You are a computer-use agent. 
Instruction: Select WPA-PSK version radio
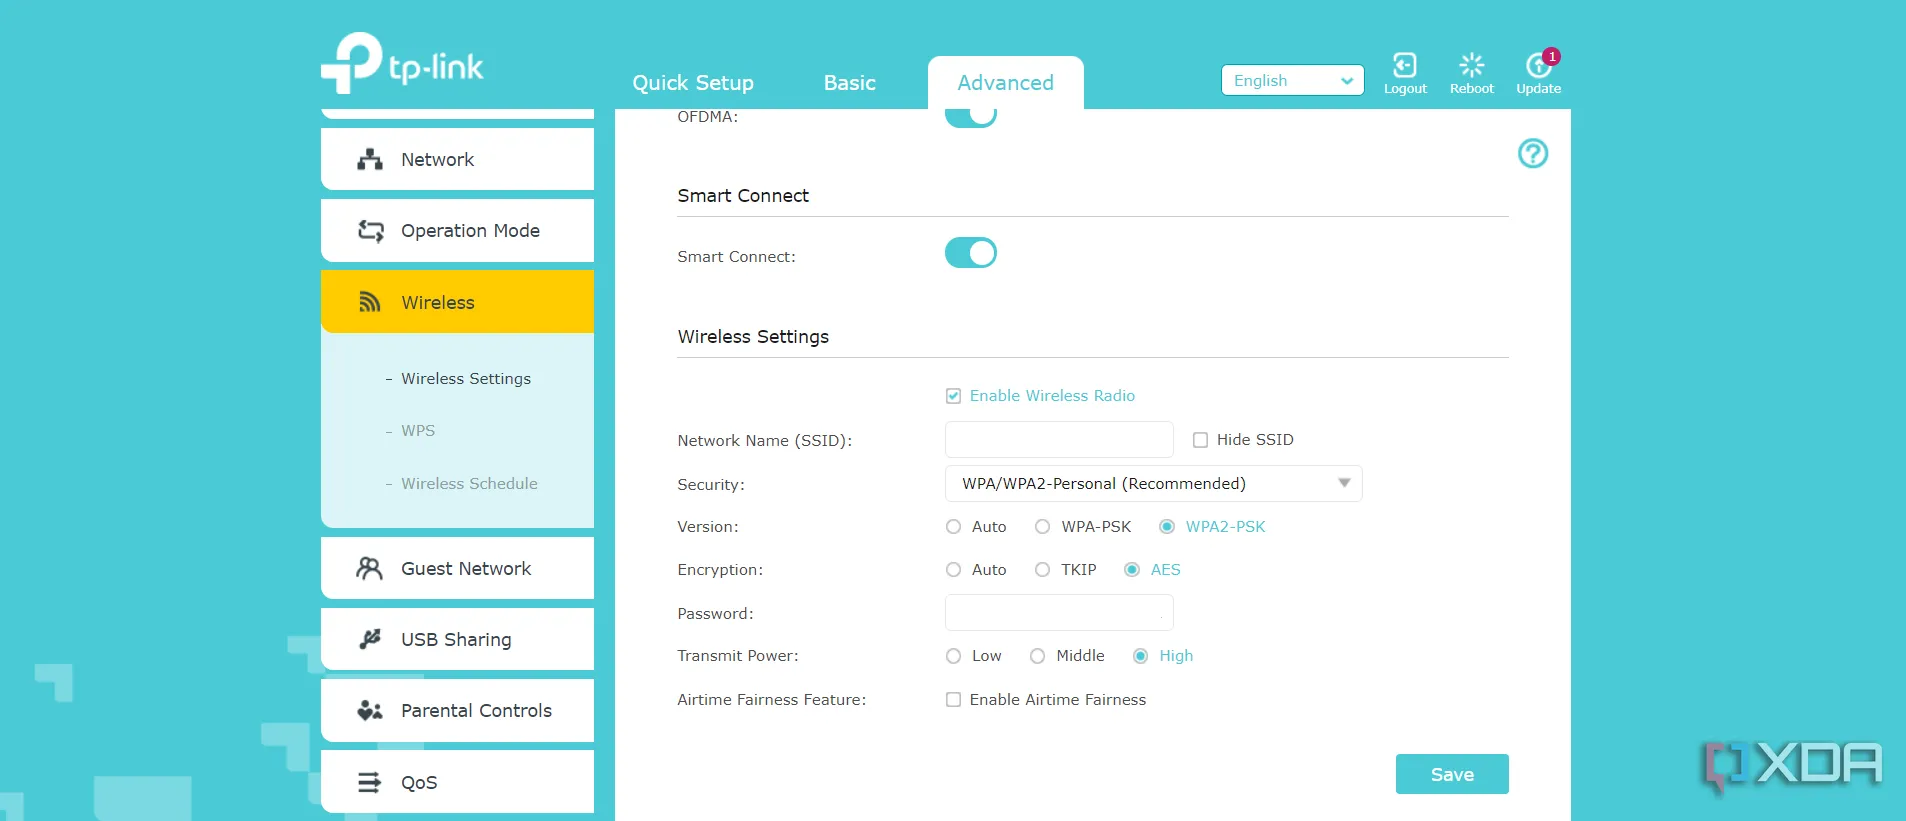[x=1043, y=527]
